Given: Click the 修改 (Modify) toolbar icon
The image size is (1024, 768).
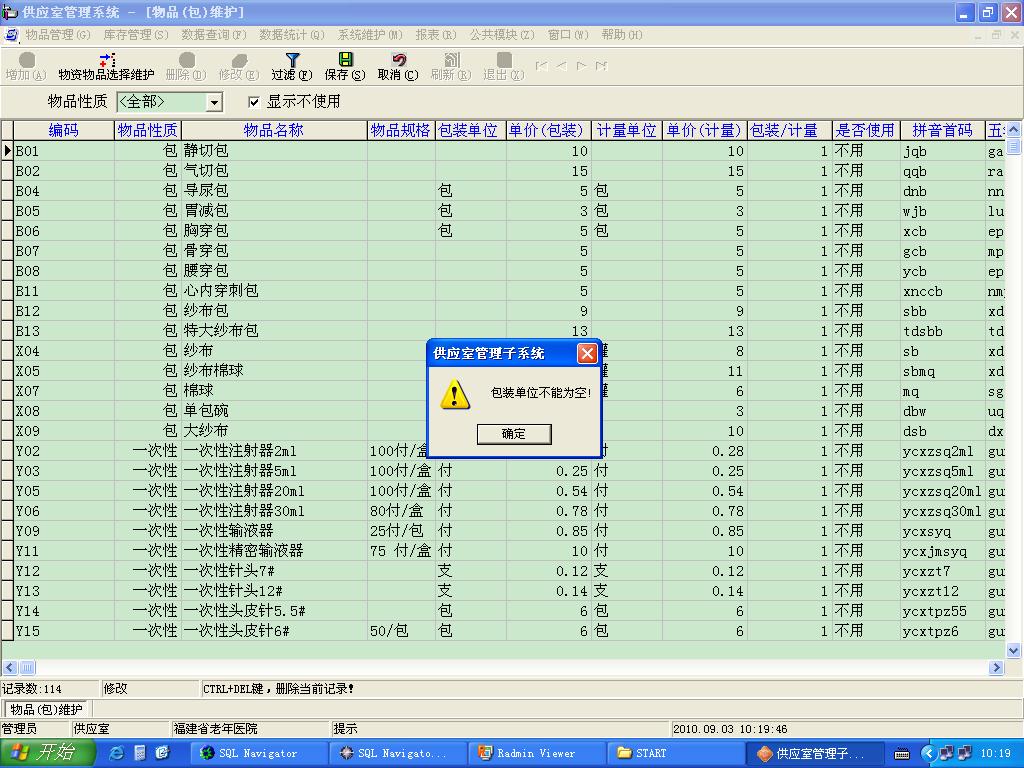Looking at the screenshot, I should coord(239,67).
